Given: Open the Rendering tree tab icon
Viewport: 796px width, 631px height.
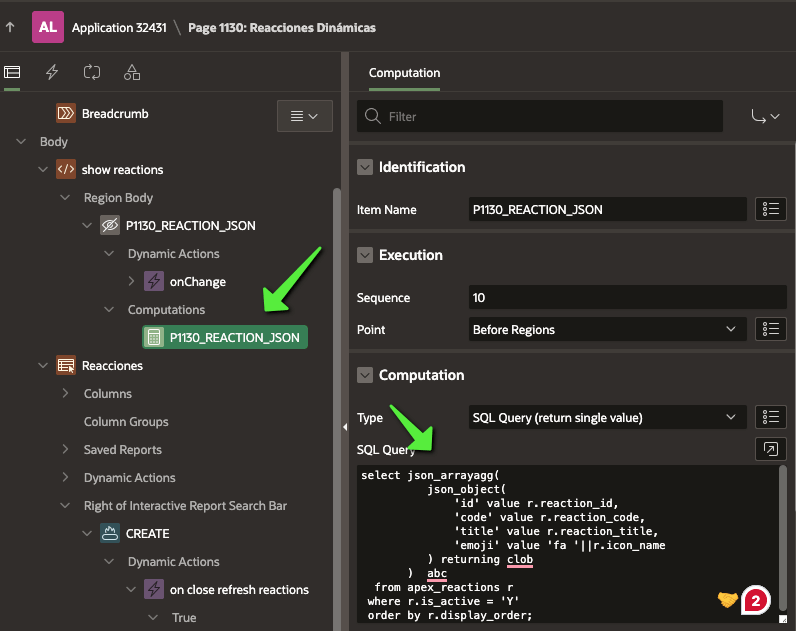Looking at the screenshot, I should [x=12, y=72].
